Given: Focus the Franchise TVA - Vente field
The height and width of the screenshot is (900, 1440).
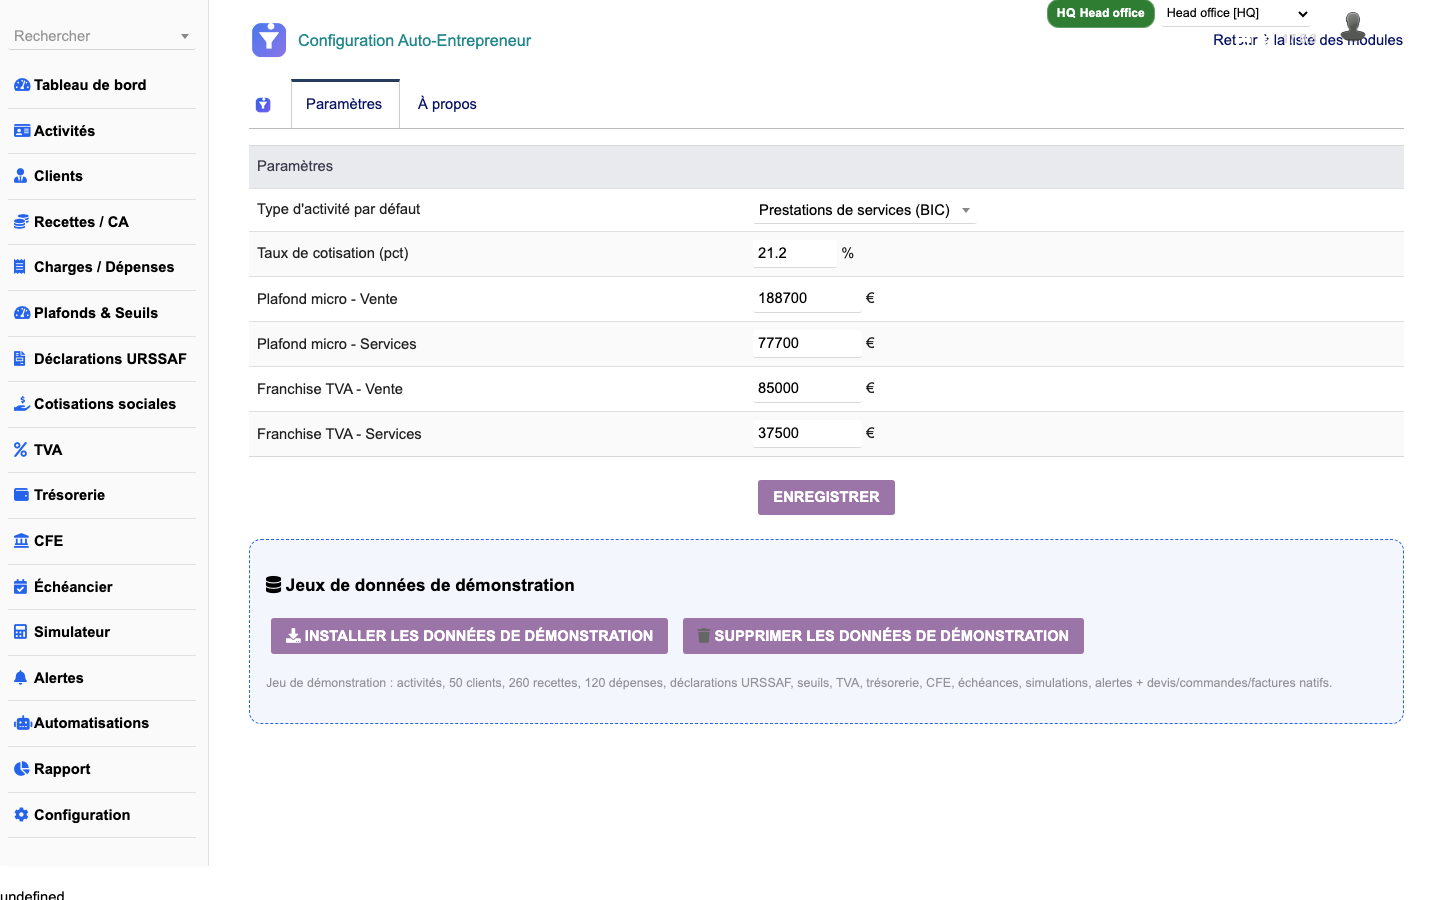Looking at the screenshot, I should click(x=807, y=388).
